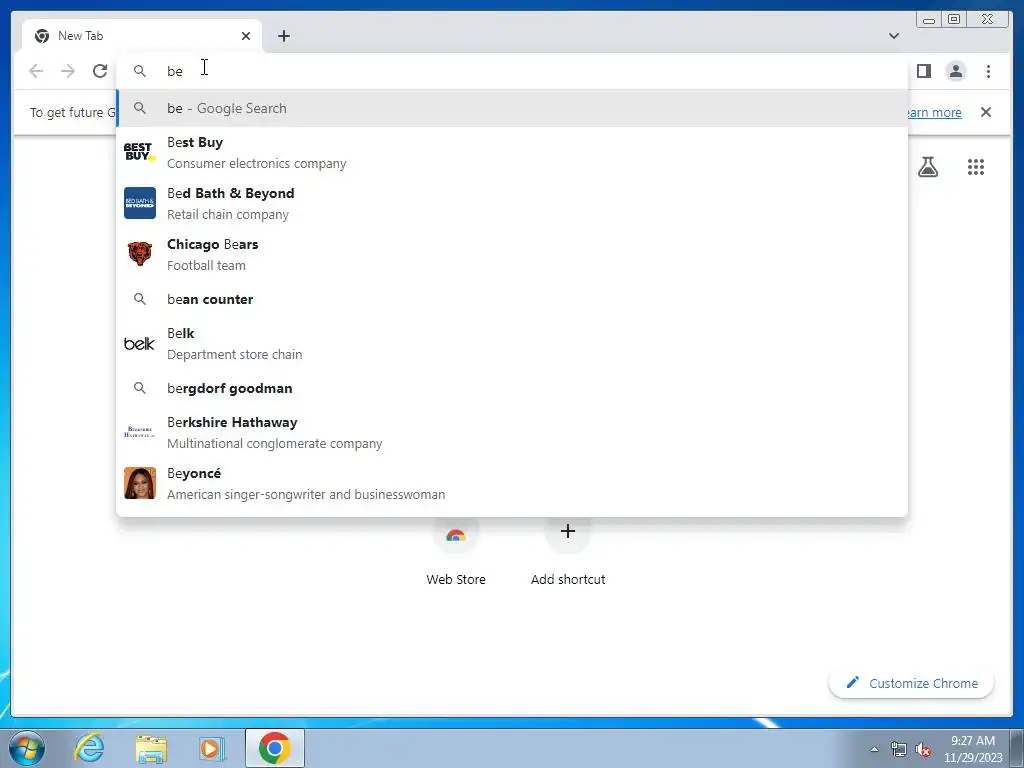Select the 'bean counter' suggestion

pos(512,299)
